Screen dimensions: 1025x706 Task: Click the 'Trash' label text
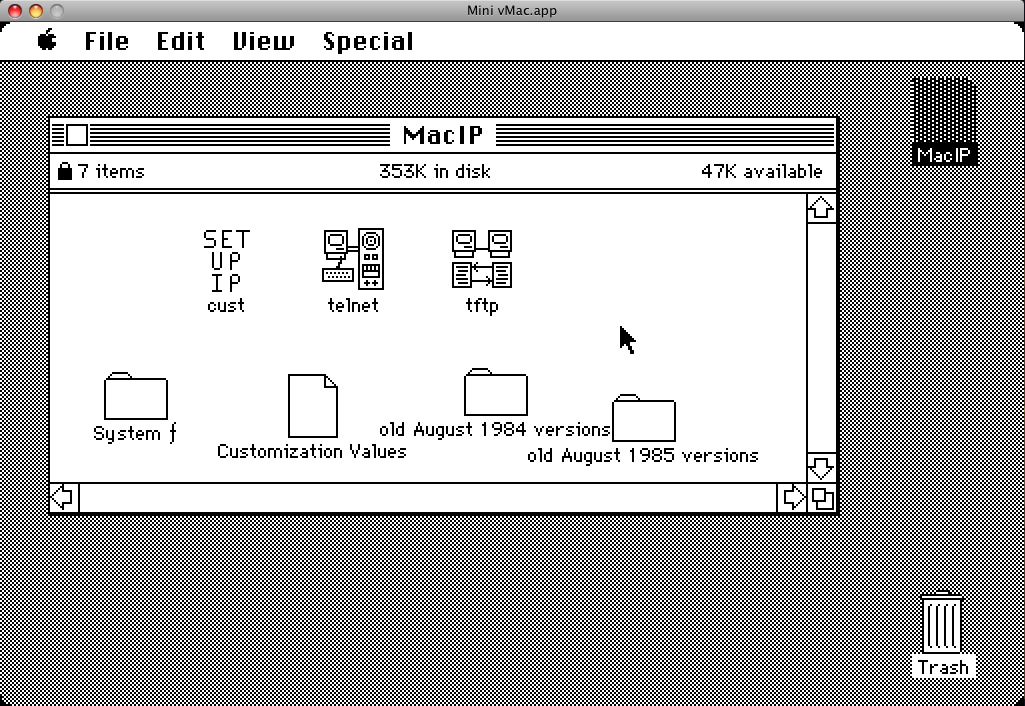(x=943, y=667)
